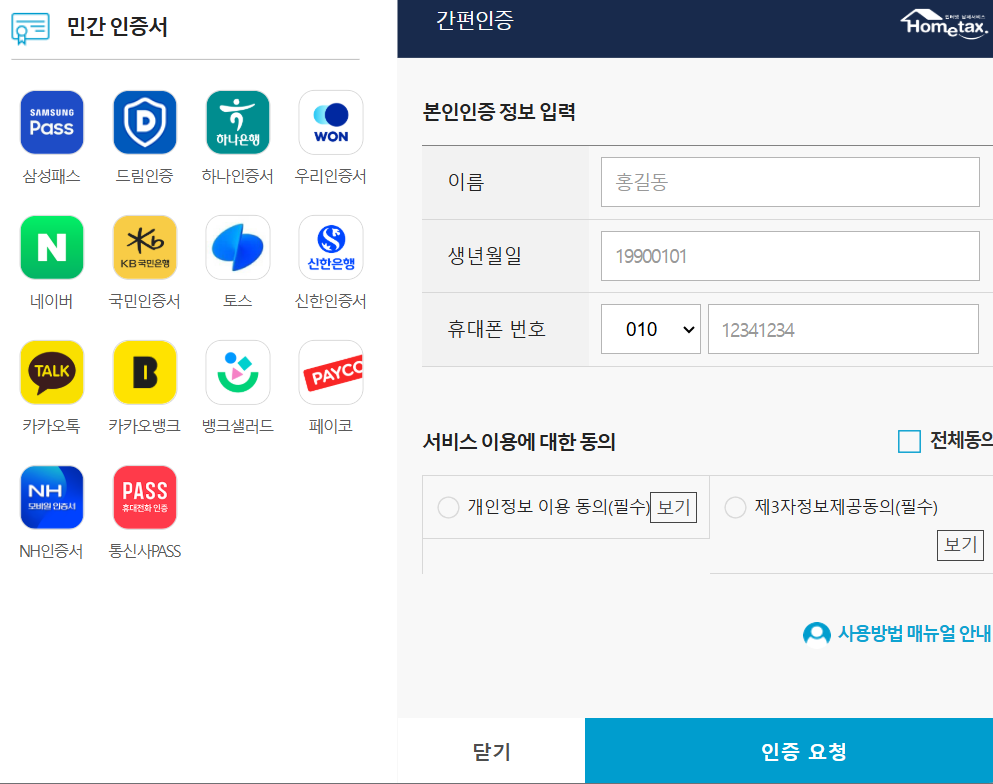Choose the KB국민은행 certificate icon

(145, 247)
